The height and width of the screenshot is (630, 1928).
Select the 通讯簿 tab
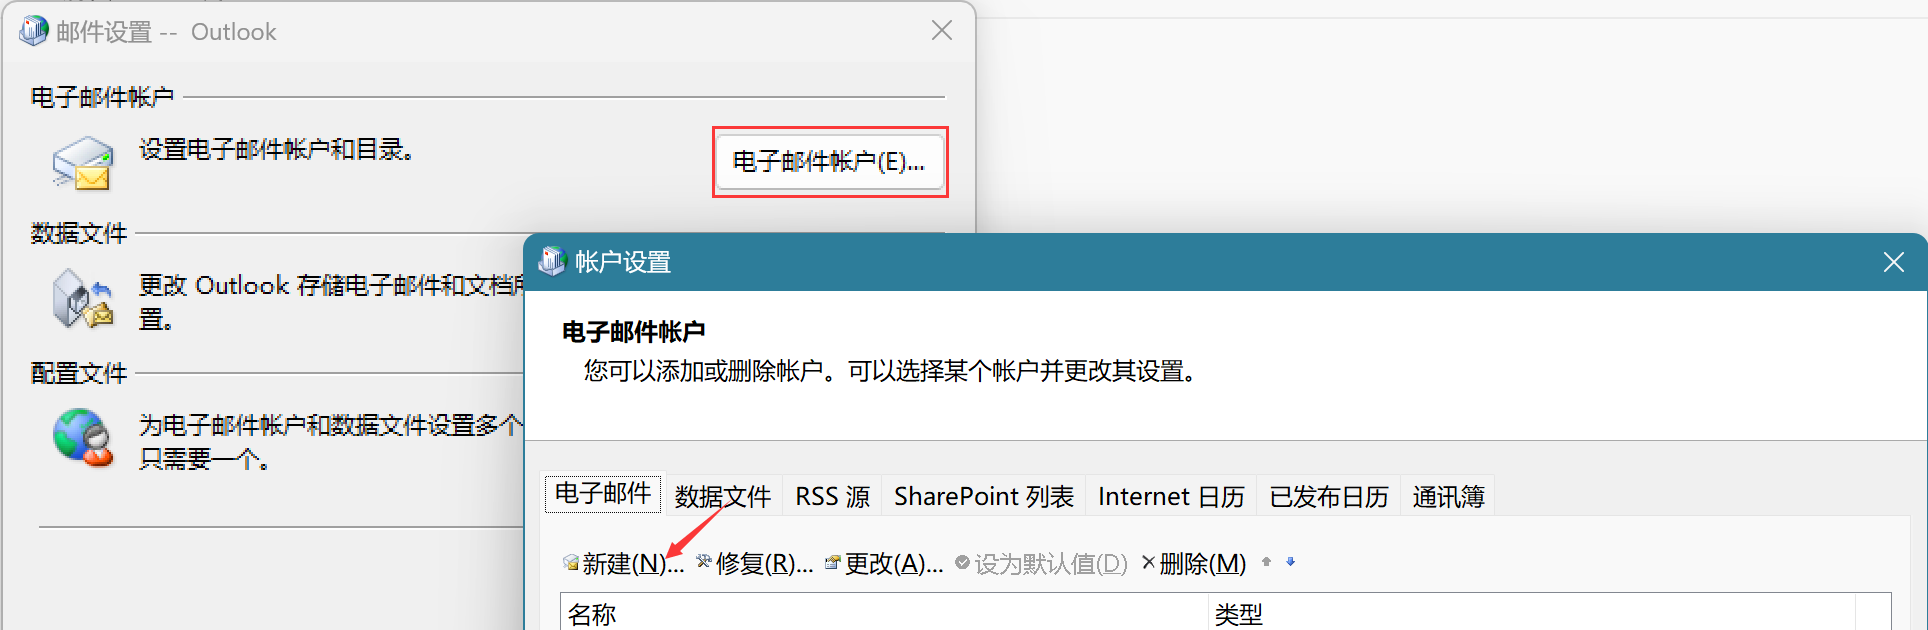[1448, 496]
